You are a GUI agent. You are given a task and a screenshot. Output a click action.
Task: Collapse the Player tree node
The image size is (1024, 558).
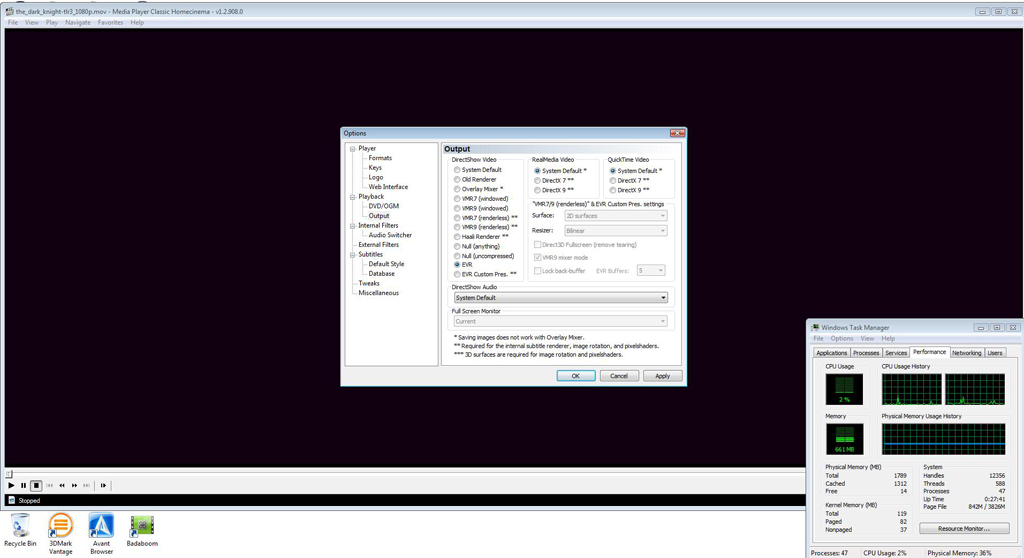point(352,149)
